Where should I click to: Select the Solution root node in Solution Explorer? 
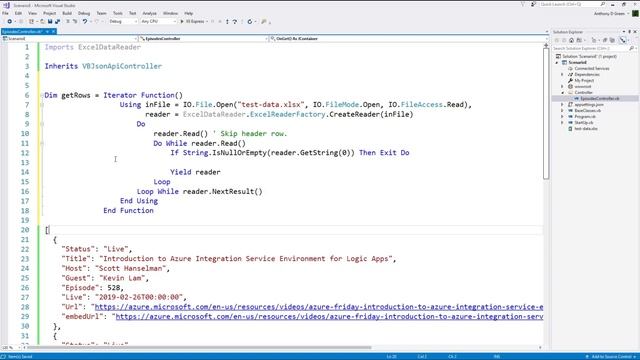[x=586, y=56]
